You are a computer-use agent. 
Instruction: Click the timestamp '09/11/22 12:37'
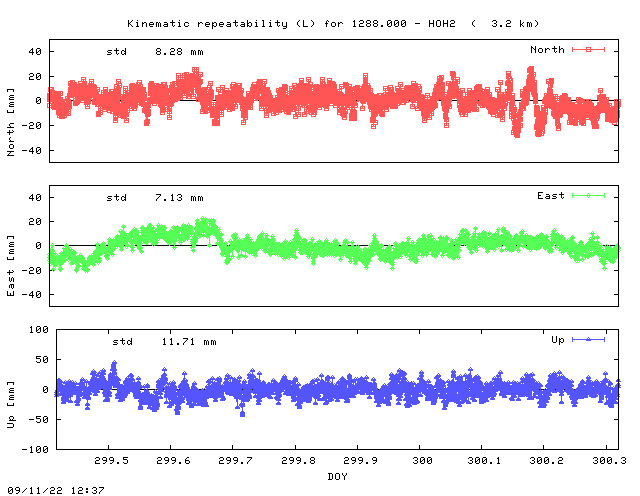(x=56, y=490)
